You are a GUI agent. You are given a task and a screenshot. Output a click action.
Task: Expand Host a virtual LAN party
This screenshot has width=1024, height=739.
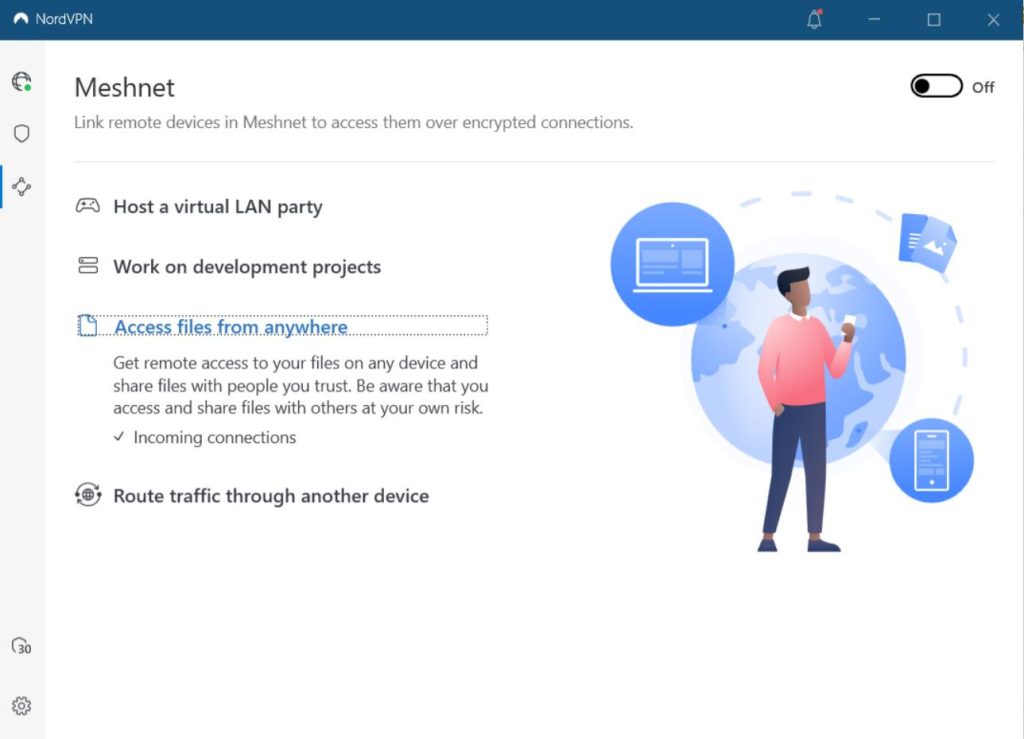point(217,207)
